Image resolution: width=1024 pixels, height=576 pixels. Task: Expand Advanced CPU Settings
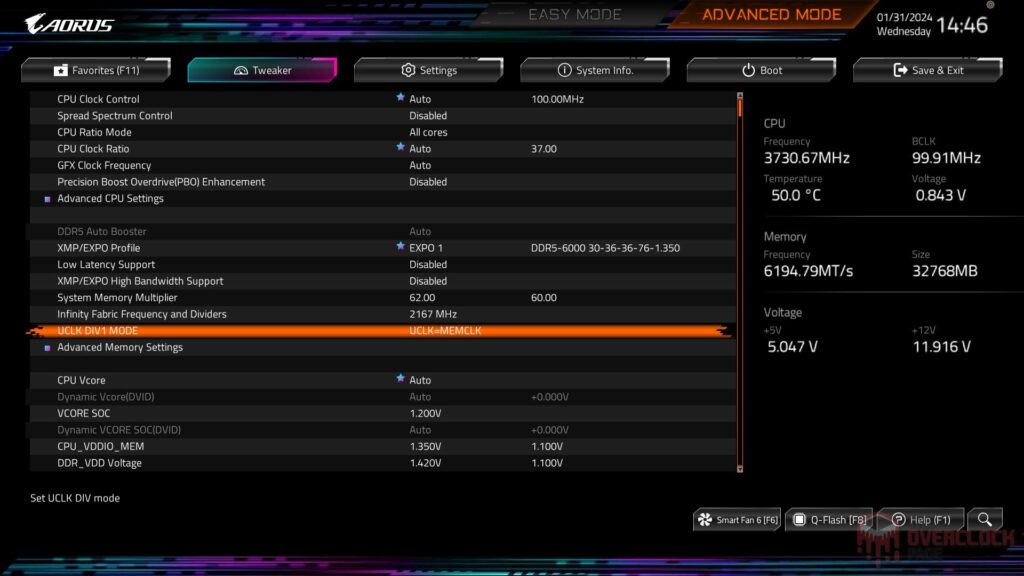(111, 198)
